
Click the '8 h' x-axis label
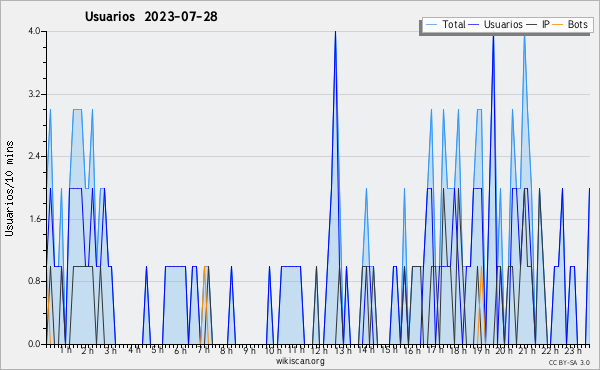coord(226,350)
